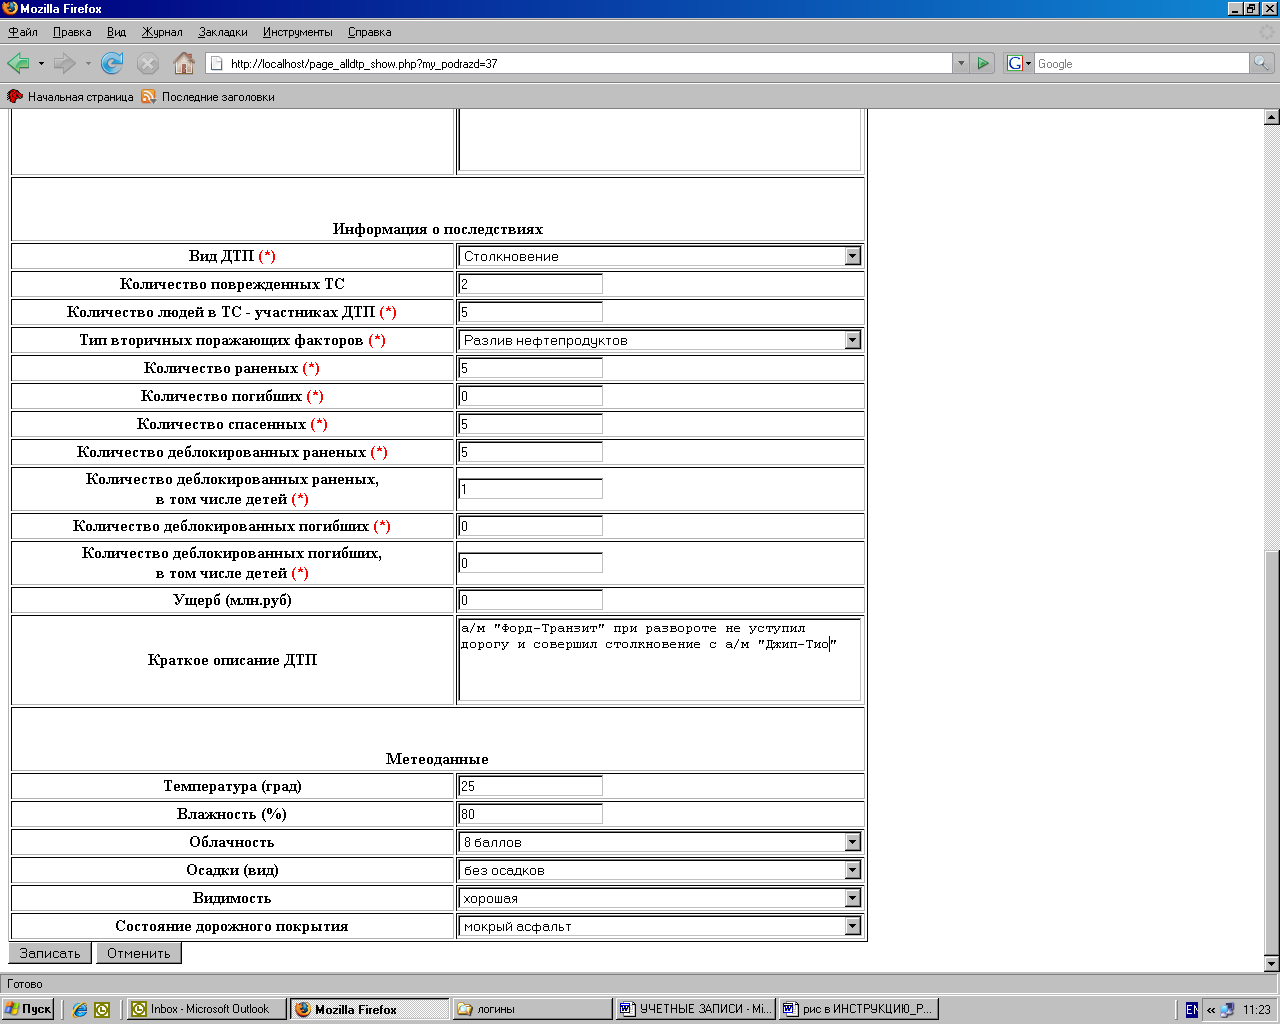Open the Вид ДТП dropdown
Viewport: 1280px width, 1024px height.
pyautogui.click(x=852, y=256)
